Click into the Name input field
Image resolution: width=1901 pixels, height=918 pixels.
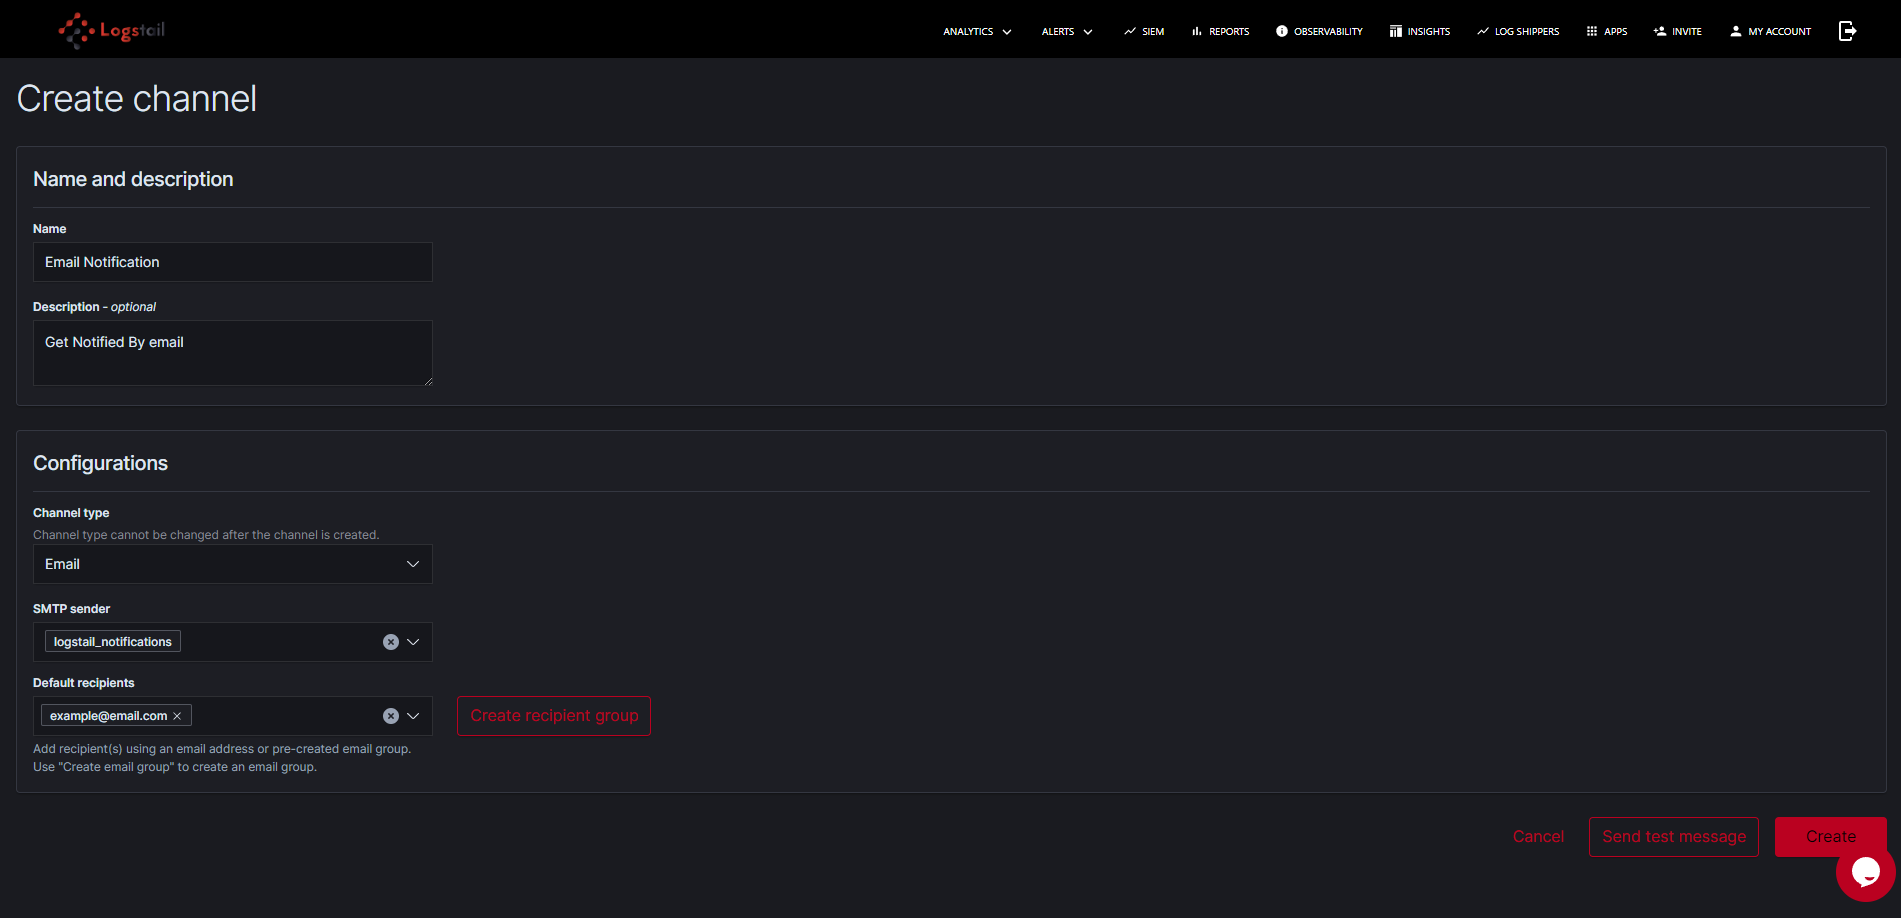click(x=233, y=262)
